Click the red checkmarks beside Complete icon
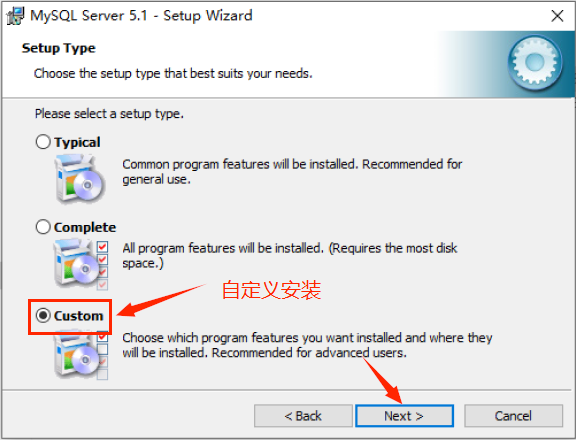Screen dimensions: 576x440 pos(102,265)
